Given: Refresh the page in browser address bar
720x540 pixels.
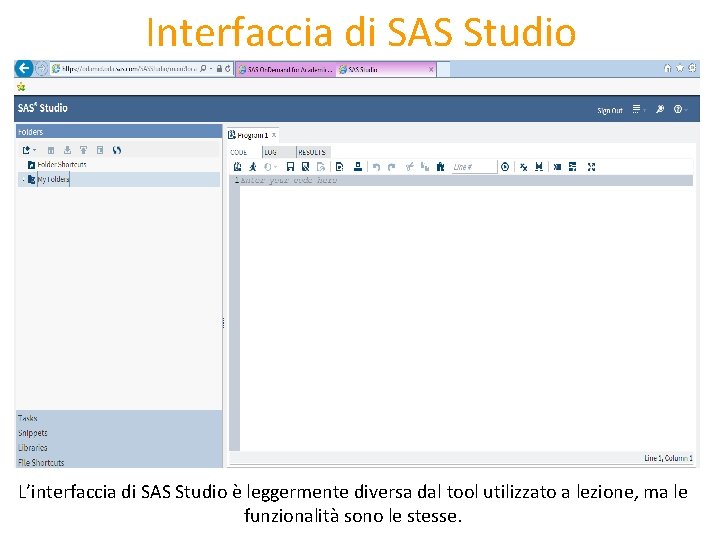Looking at the screenshot, I should pos(227,69).
